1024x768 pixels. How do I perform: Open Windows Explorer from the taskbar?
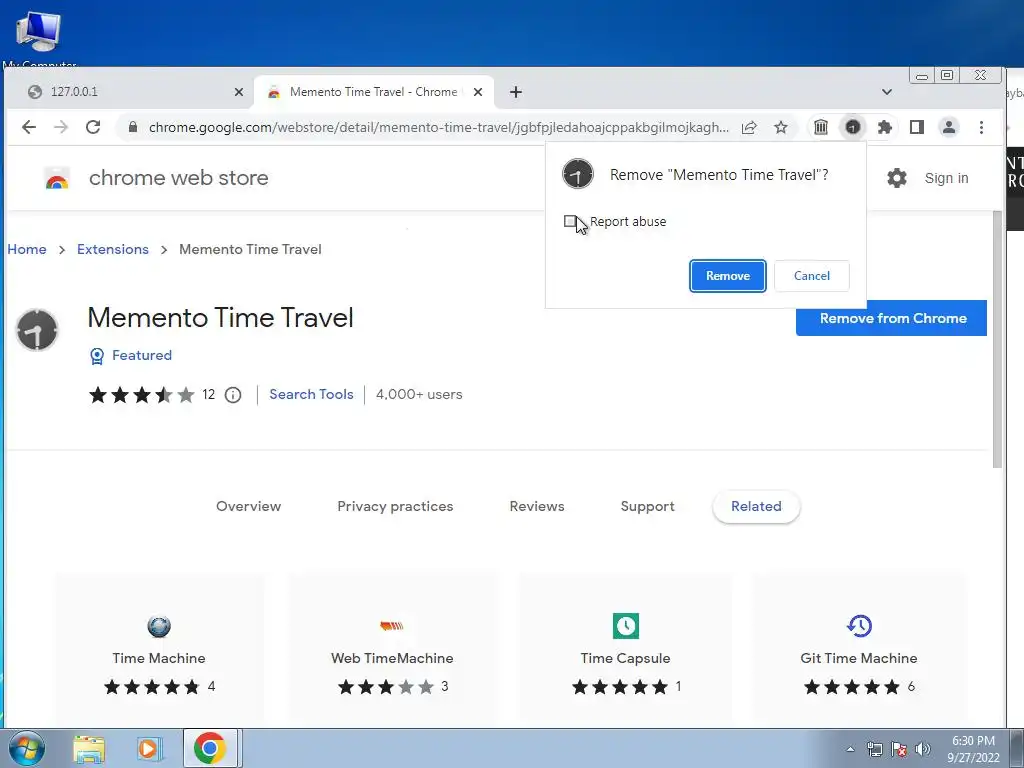coord(89,748)
